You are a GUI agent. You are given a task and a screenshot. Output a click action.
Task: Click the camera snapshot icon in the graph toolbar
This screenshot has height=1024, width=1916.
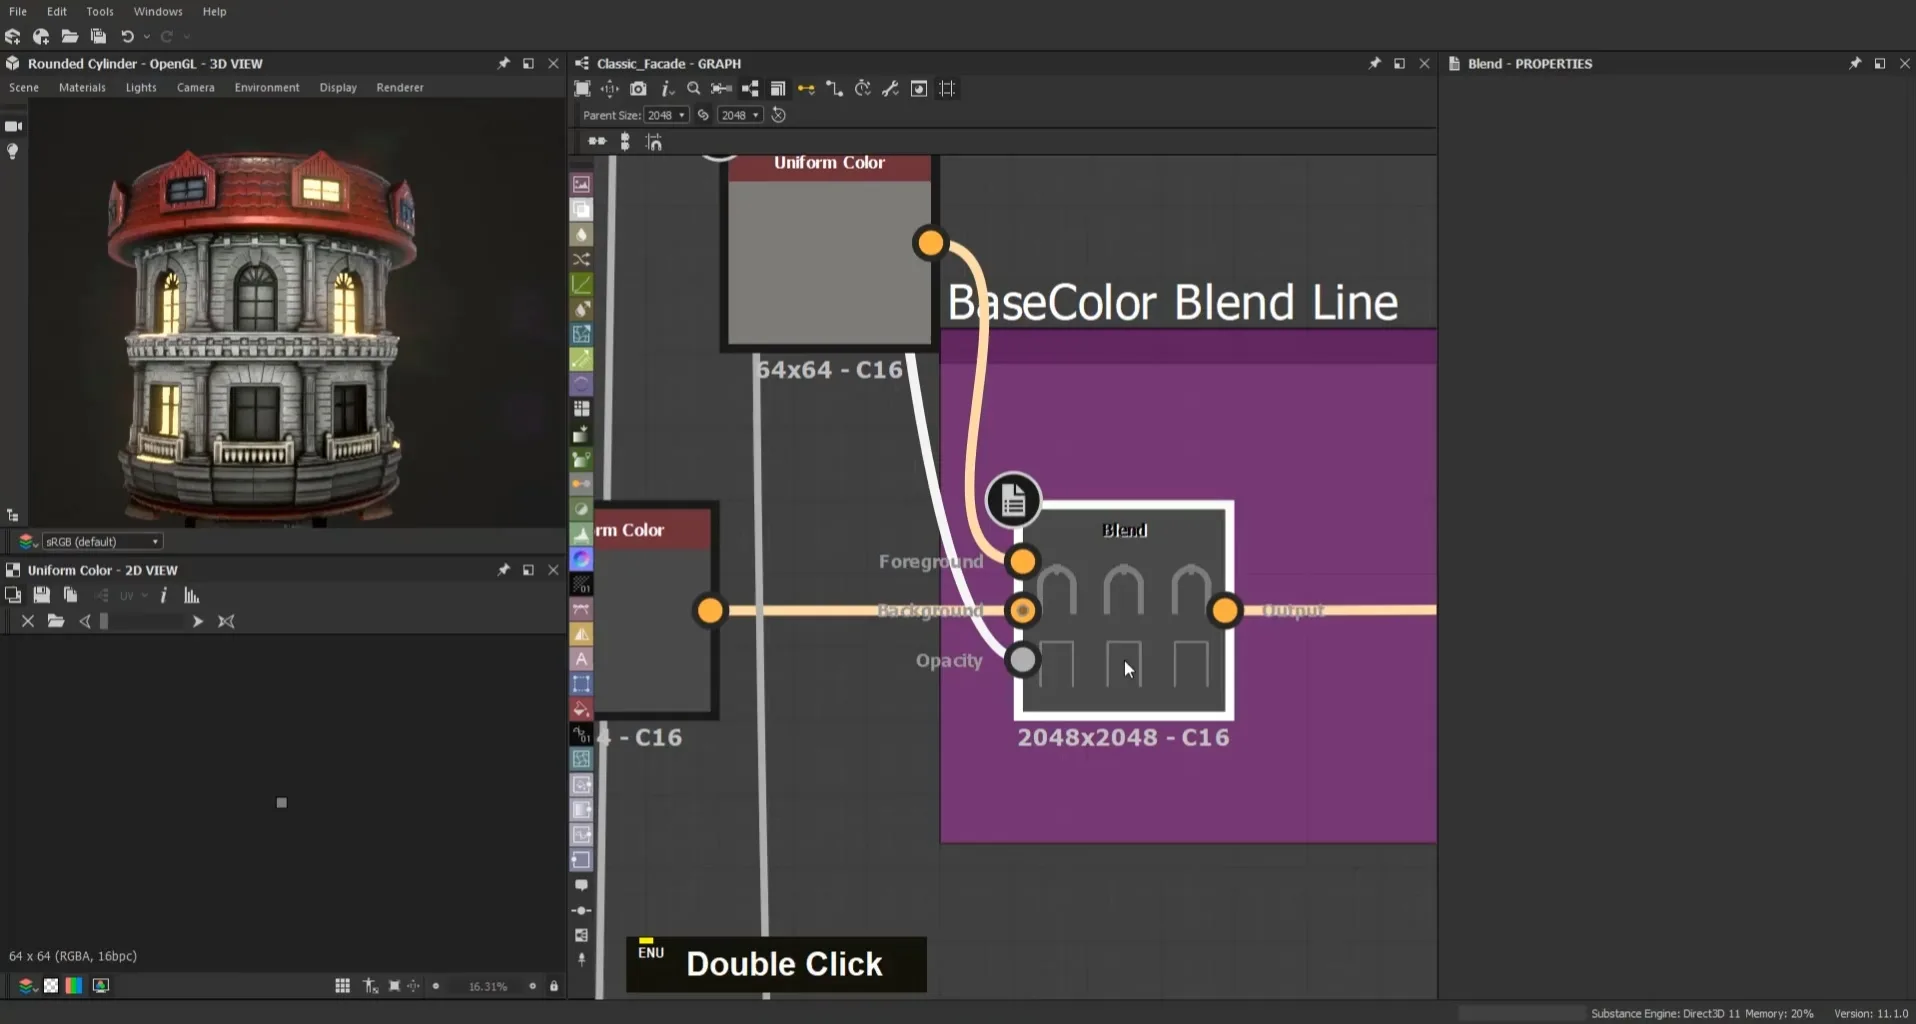coord(638,89)
